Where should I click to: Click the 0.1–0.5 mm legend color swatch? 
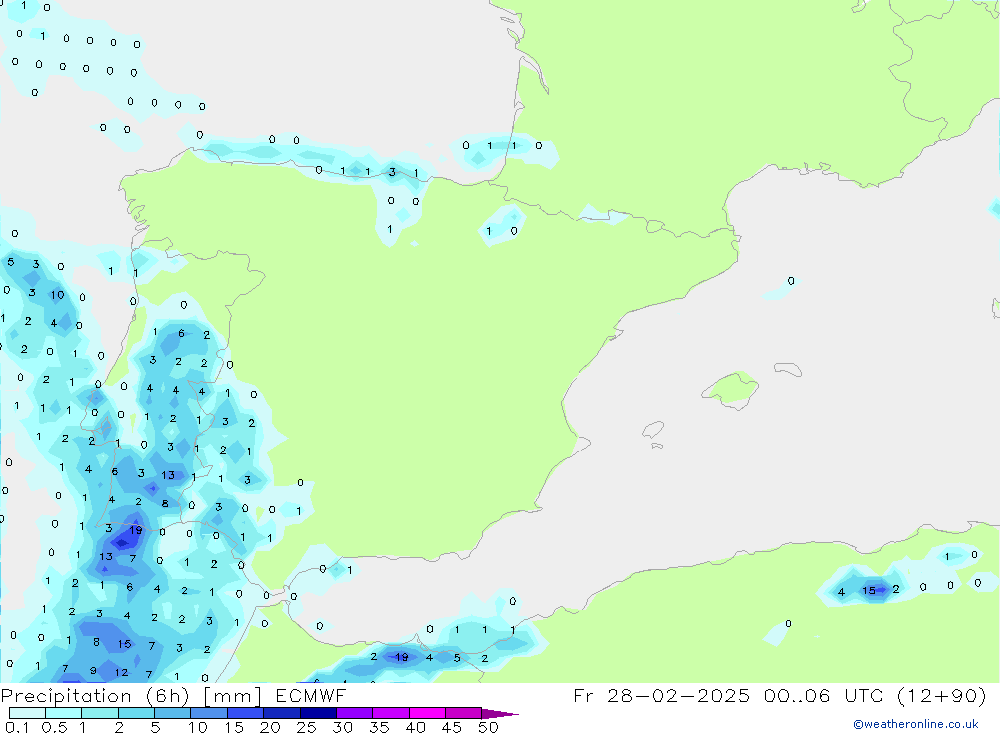coord(27,713)
